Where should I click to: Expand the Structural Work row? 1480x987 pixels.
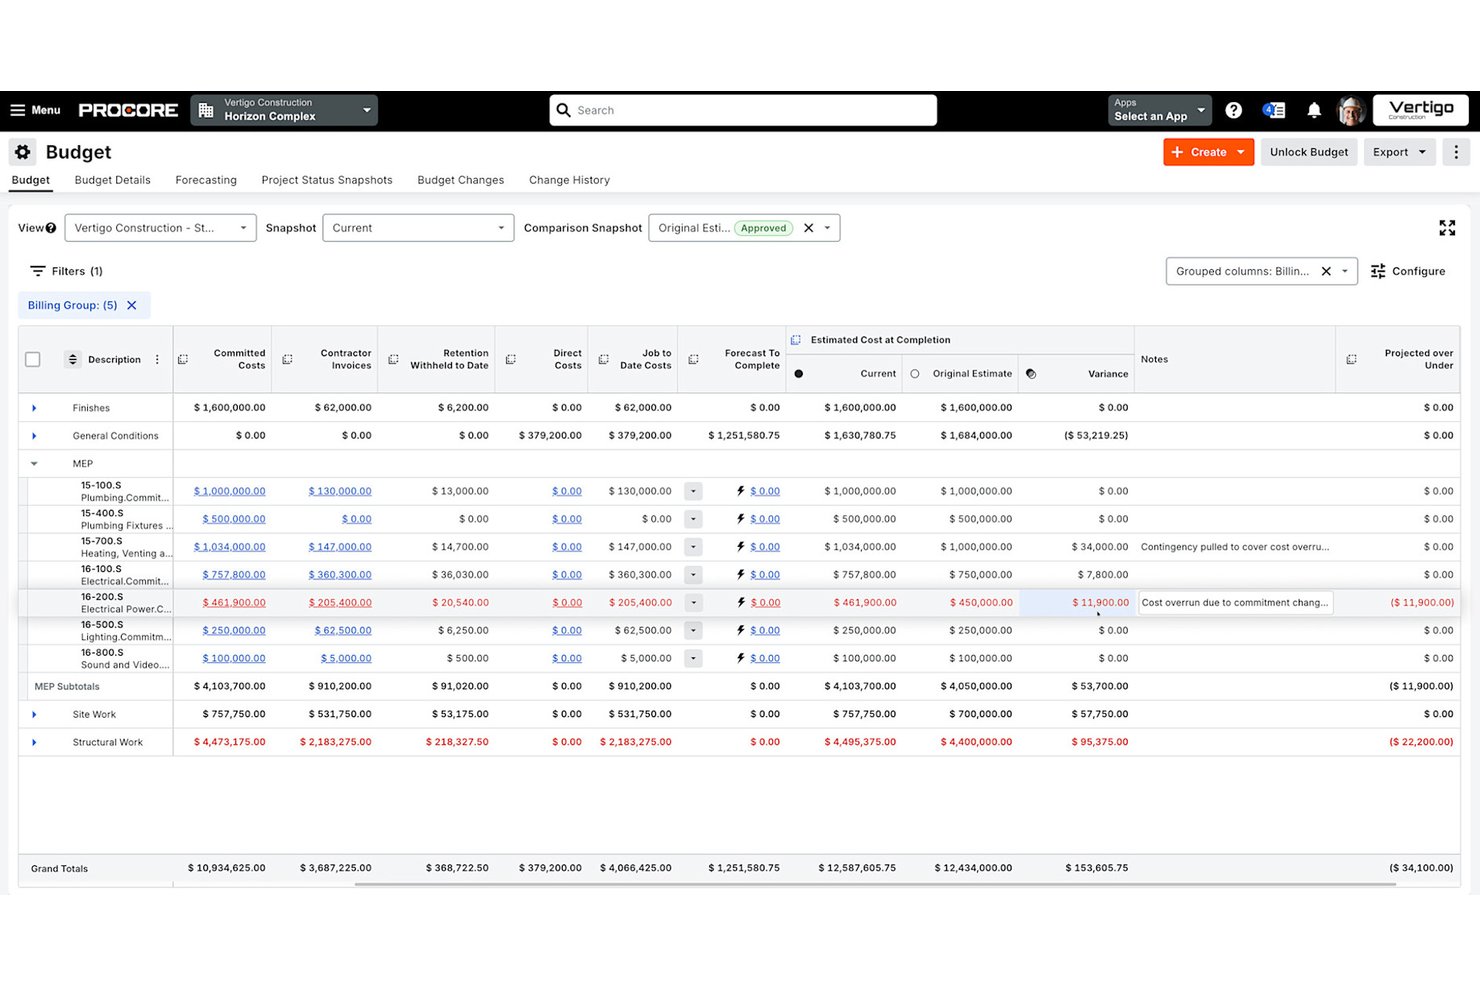click(x=34, y=743)
